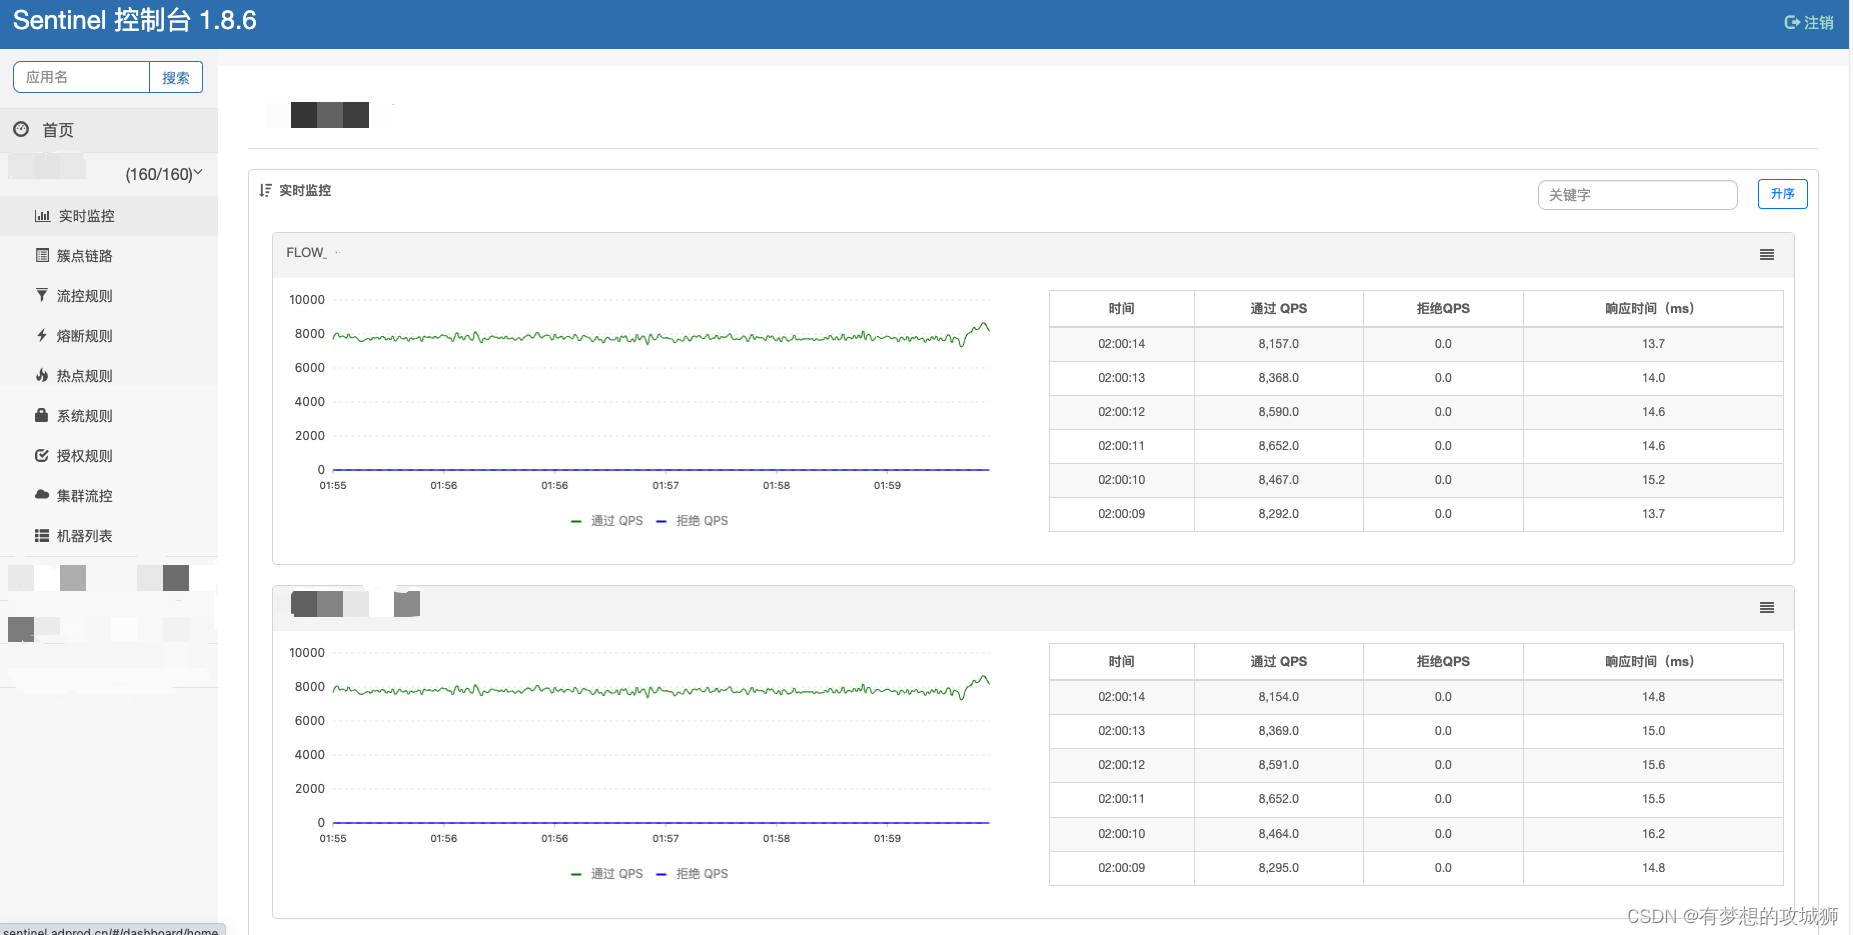Viewport: 1853px width, 935px height.
Task: Click the 簇点链路 list icon
Action: click(42, 255)
